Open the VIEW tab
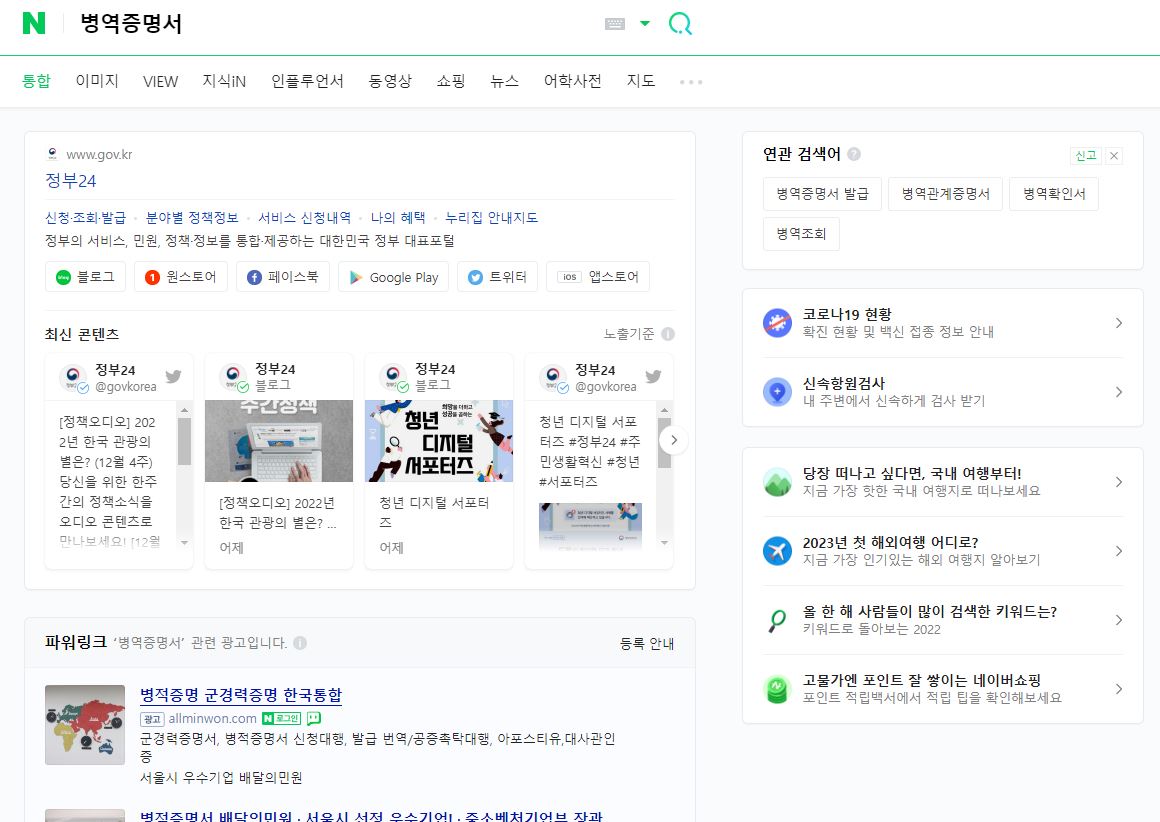 [x=161, y=81]
